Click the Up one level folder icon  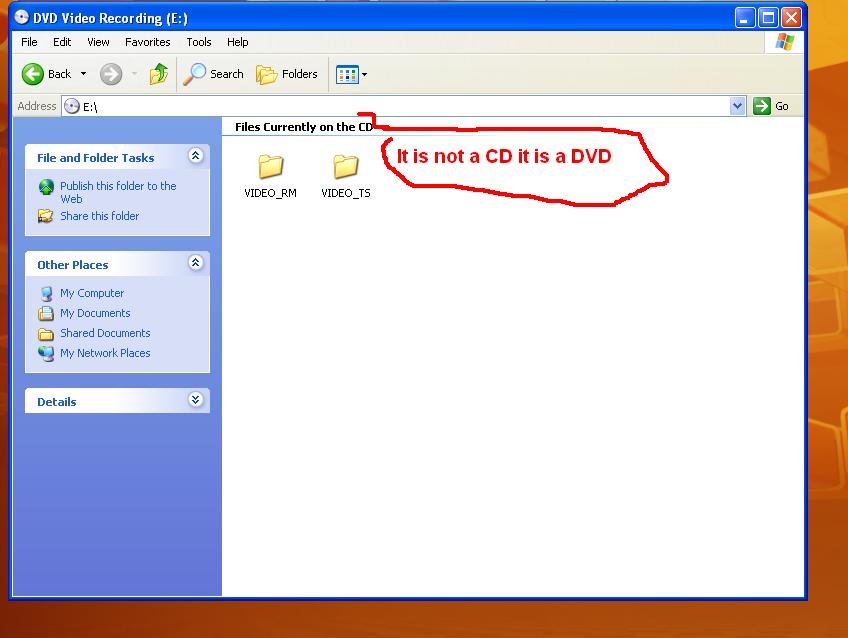click(x=159, y=74)
